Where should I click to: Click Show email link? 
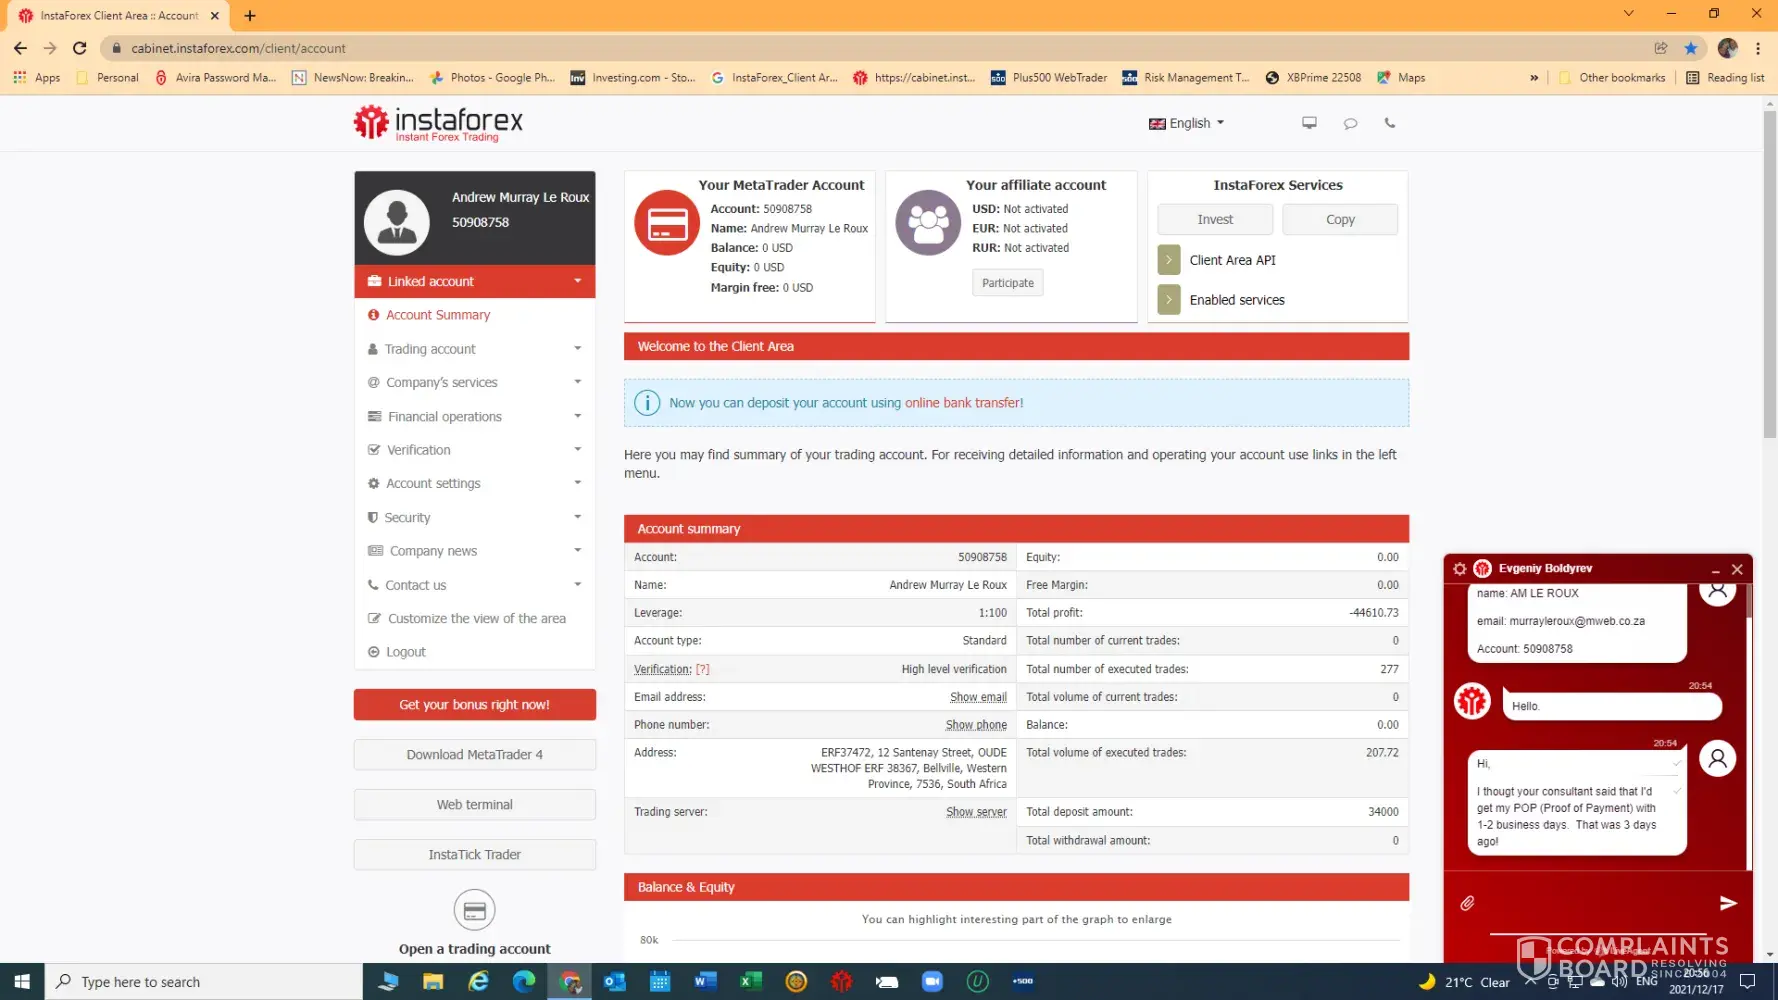[x=977, y=697]
